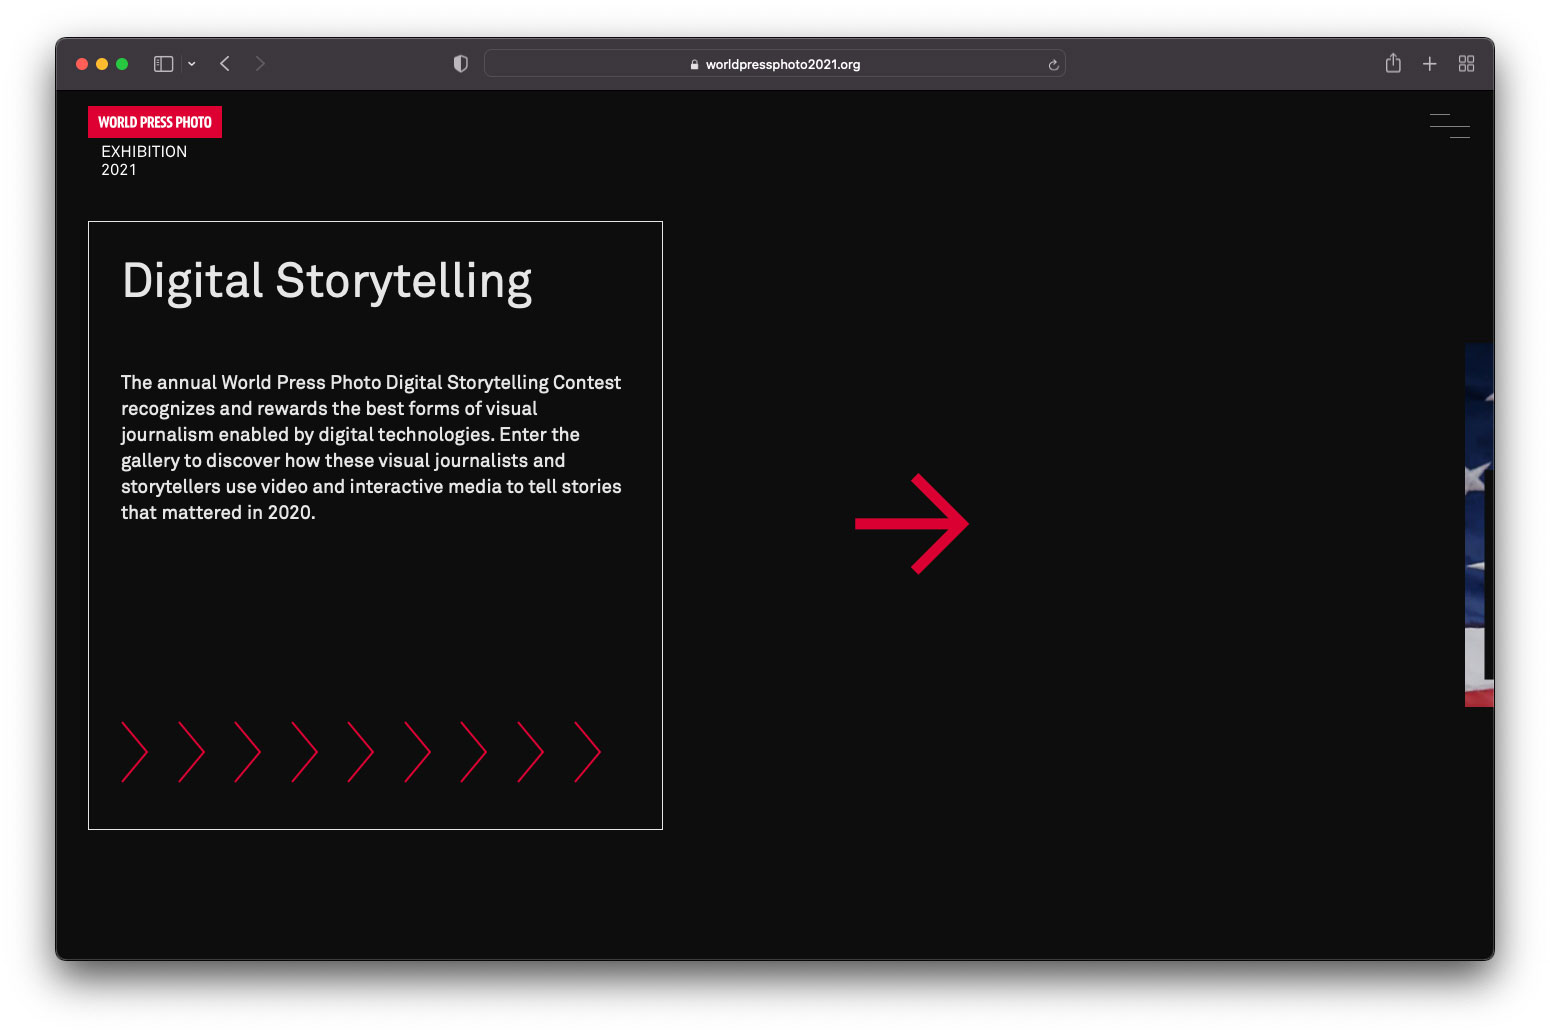The width and height of the screenshot is (1550, 1034).
Task: Open the privacy shield report icon
Action: [x=461, y=64]
